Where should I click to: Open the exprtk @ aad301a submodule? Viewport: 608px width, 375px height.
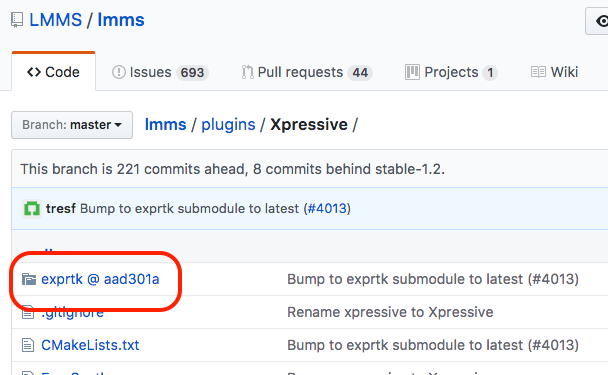[100, 279]
